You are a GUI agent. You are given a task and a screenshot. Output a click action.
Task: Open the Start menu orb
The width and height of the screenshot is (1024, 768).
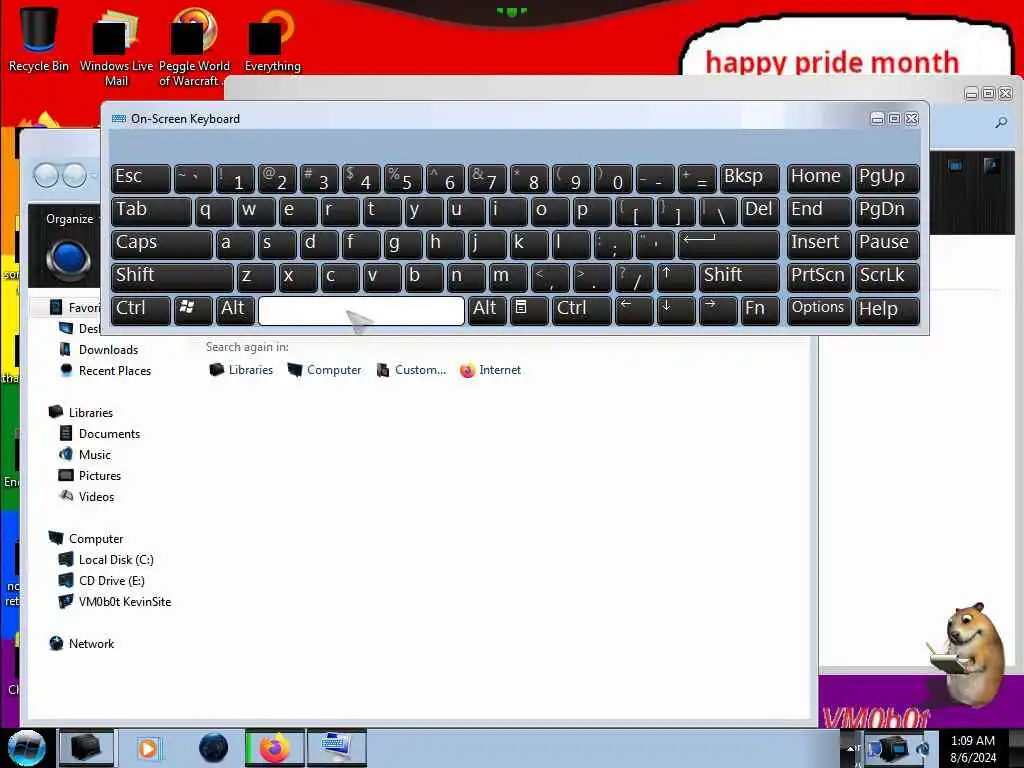[25, 748]
